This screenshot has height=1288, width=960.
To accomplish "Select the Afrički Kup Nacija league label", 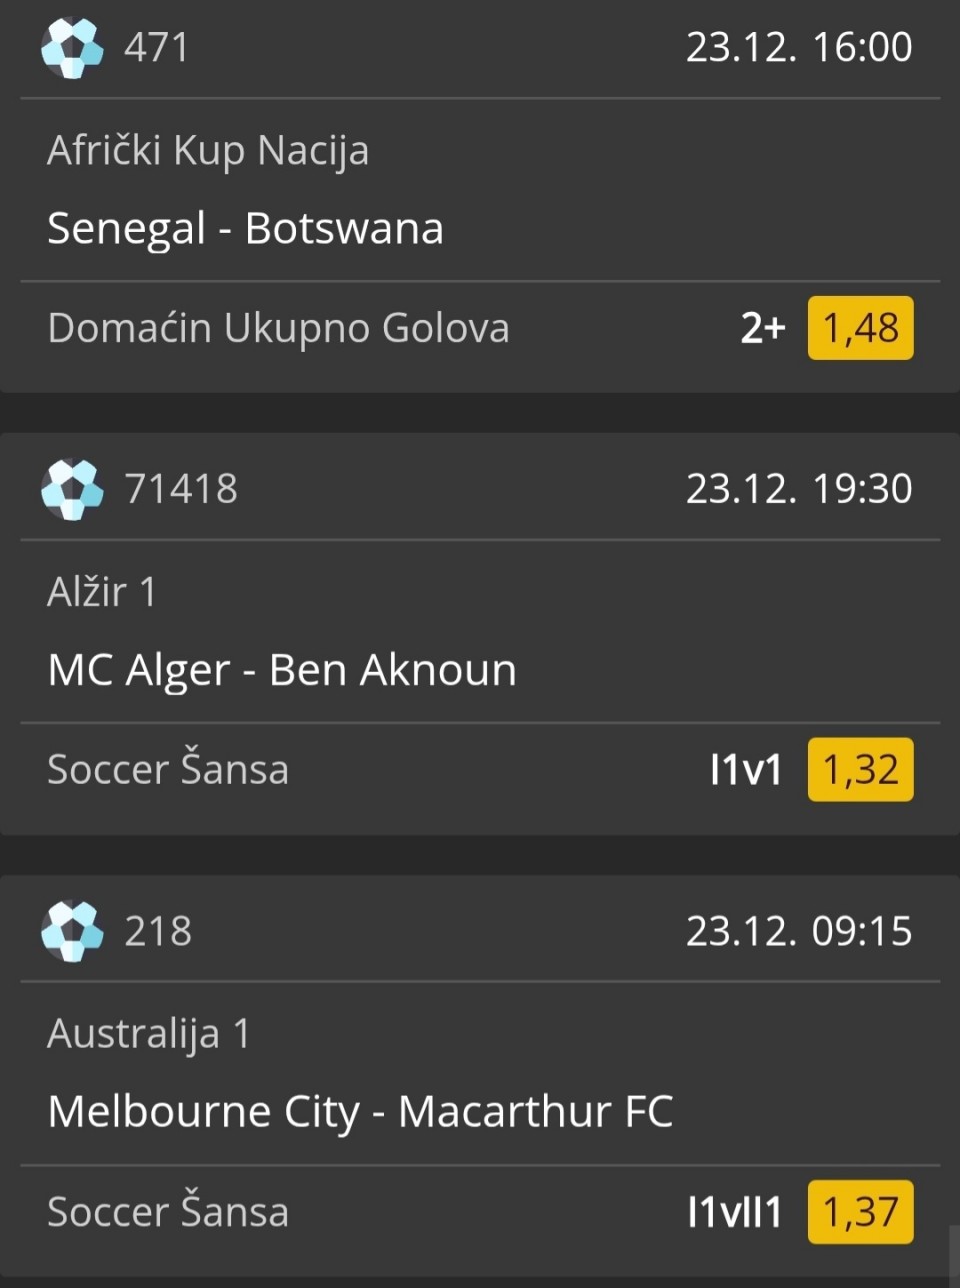I will click(208, 151).
